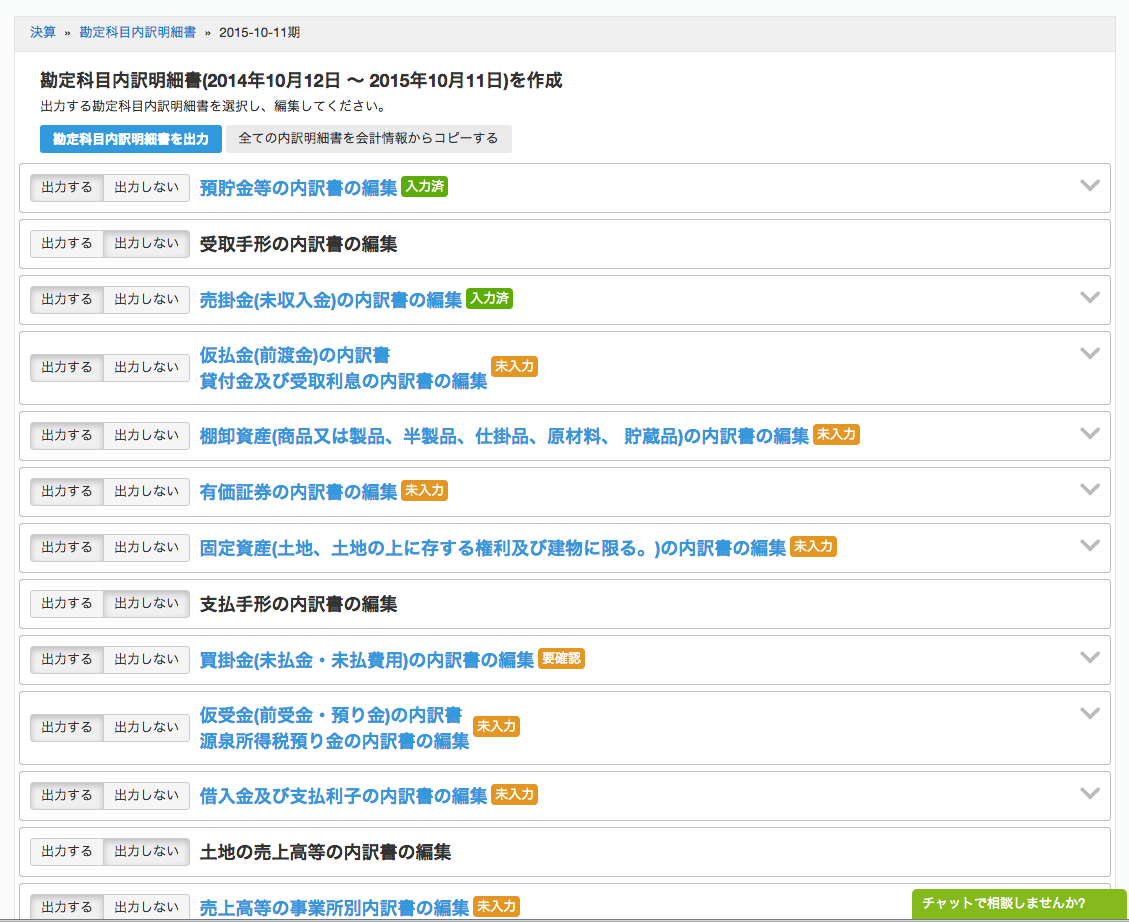Expand the 預貯金等の内訳書 row chevron
The image size is (1129, 922).
1089,186
